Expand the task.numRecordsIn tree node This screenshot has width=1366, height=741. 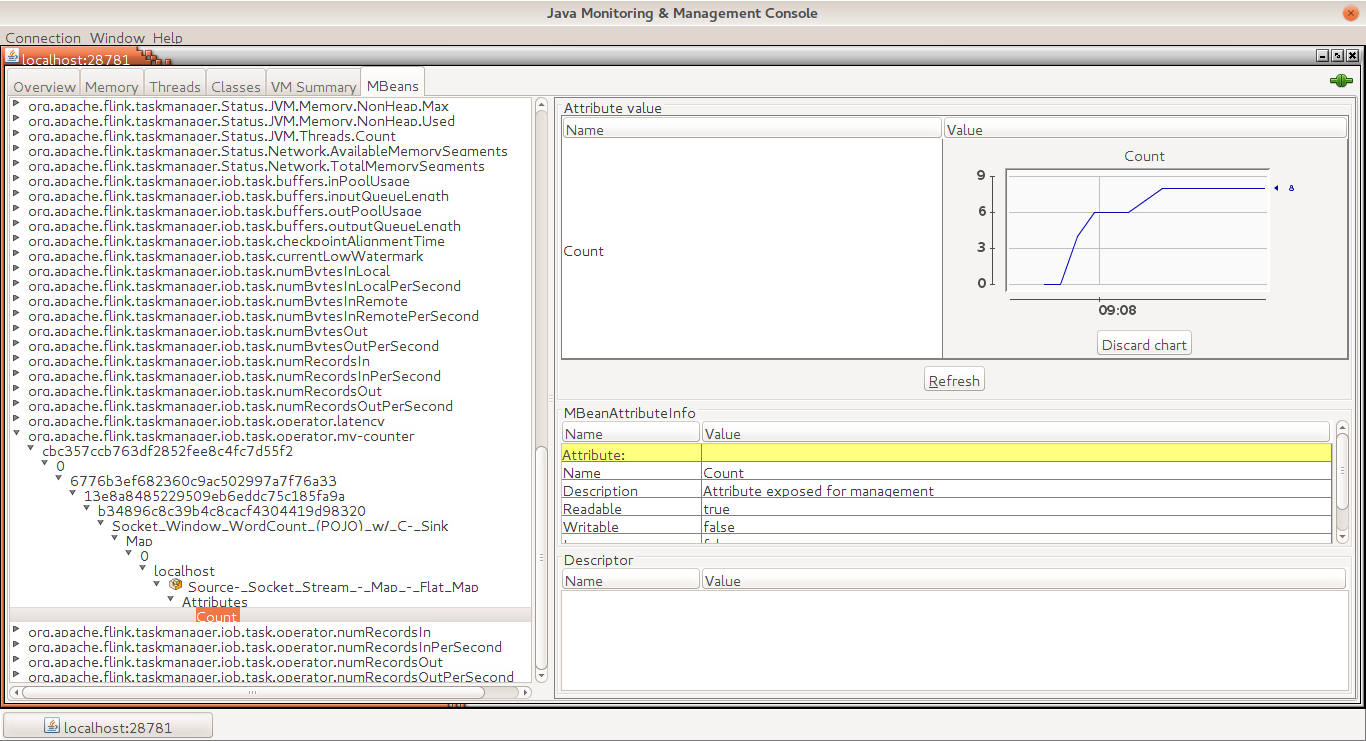point(16,360)
